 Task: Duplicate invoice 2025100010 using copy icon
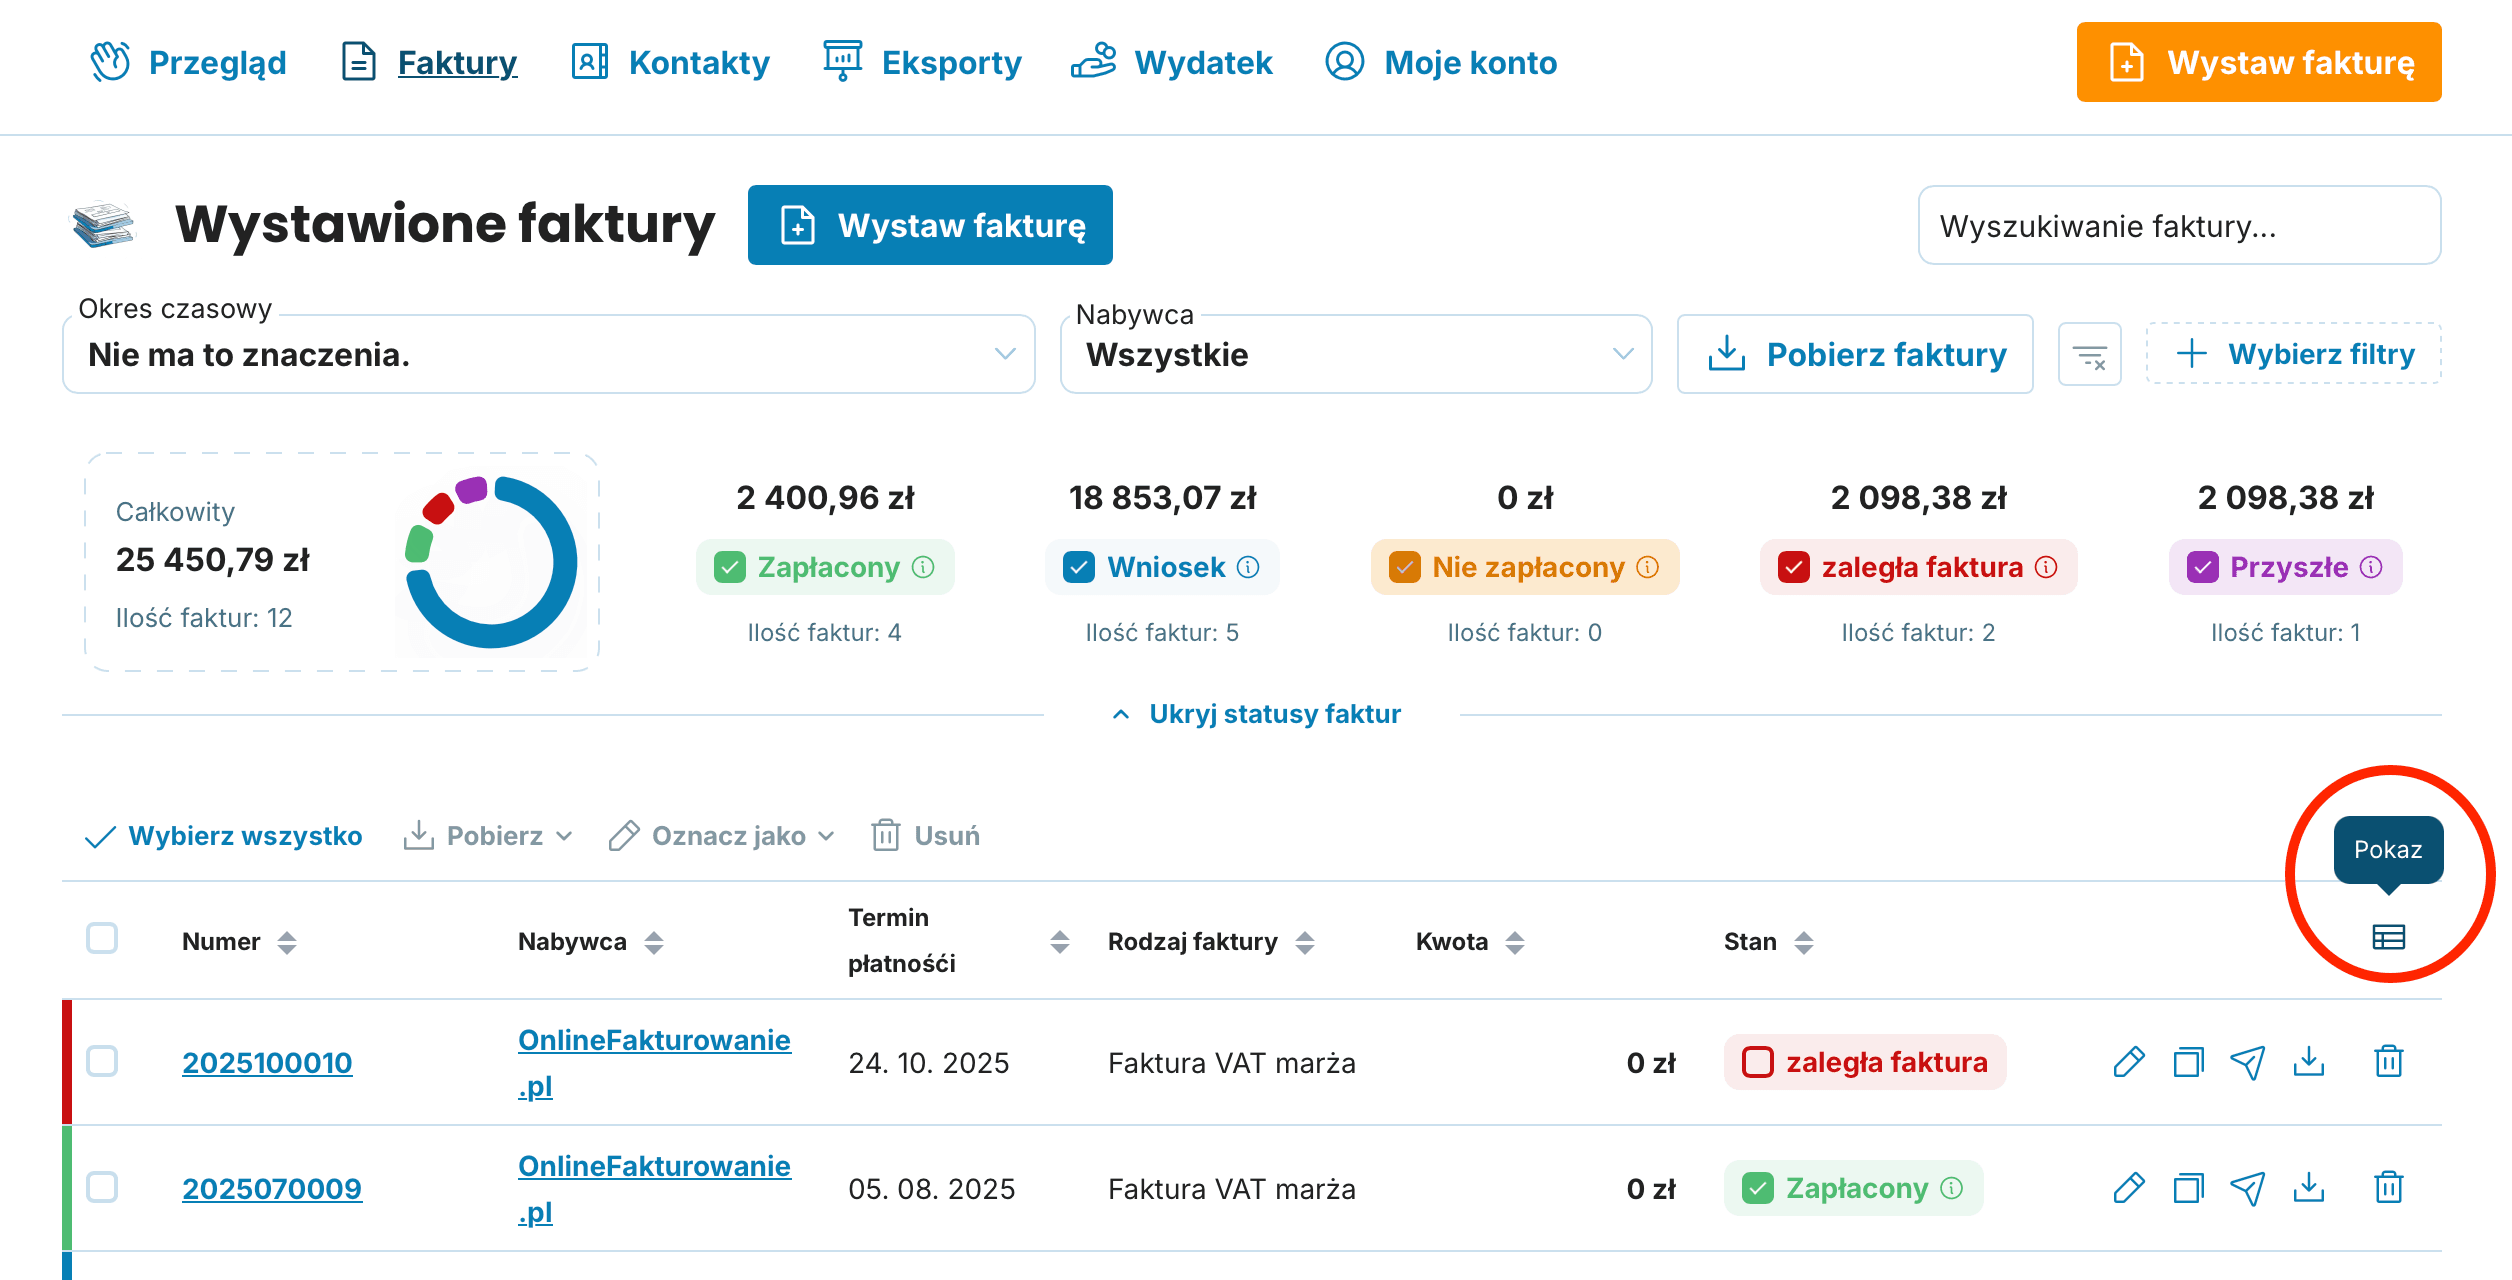click(2188, 1062)
